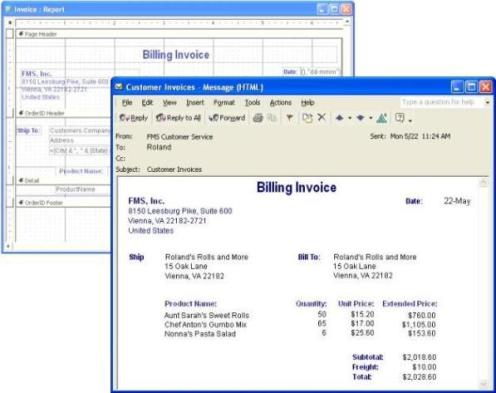Click the Invoice : Report title bar icon
The height and width of the screenshot is (393, 496).
(8, 9)
